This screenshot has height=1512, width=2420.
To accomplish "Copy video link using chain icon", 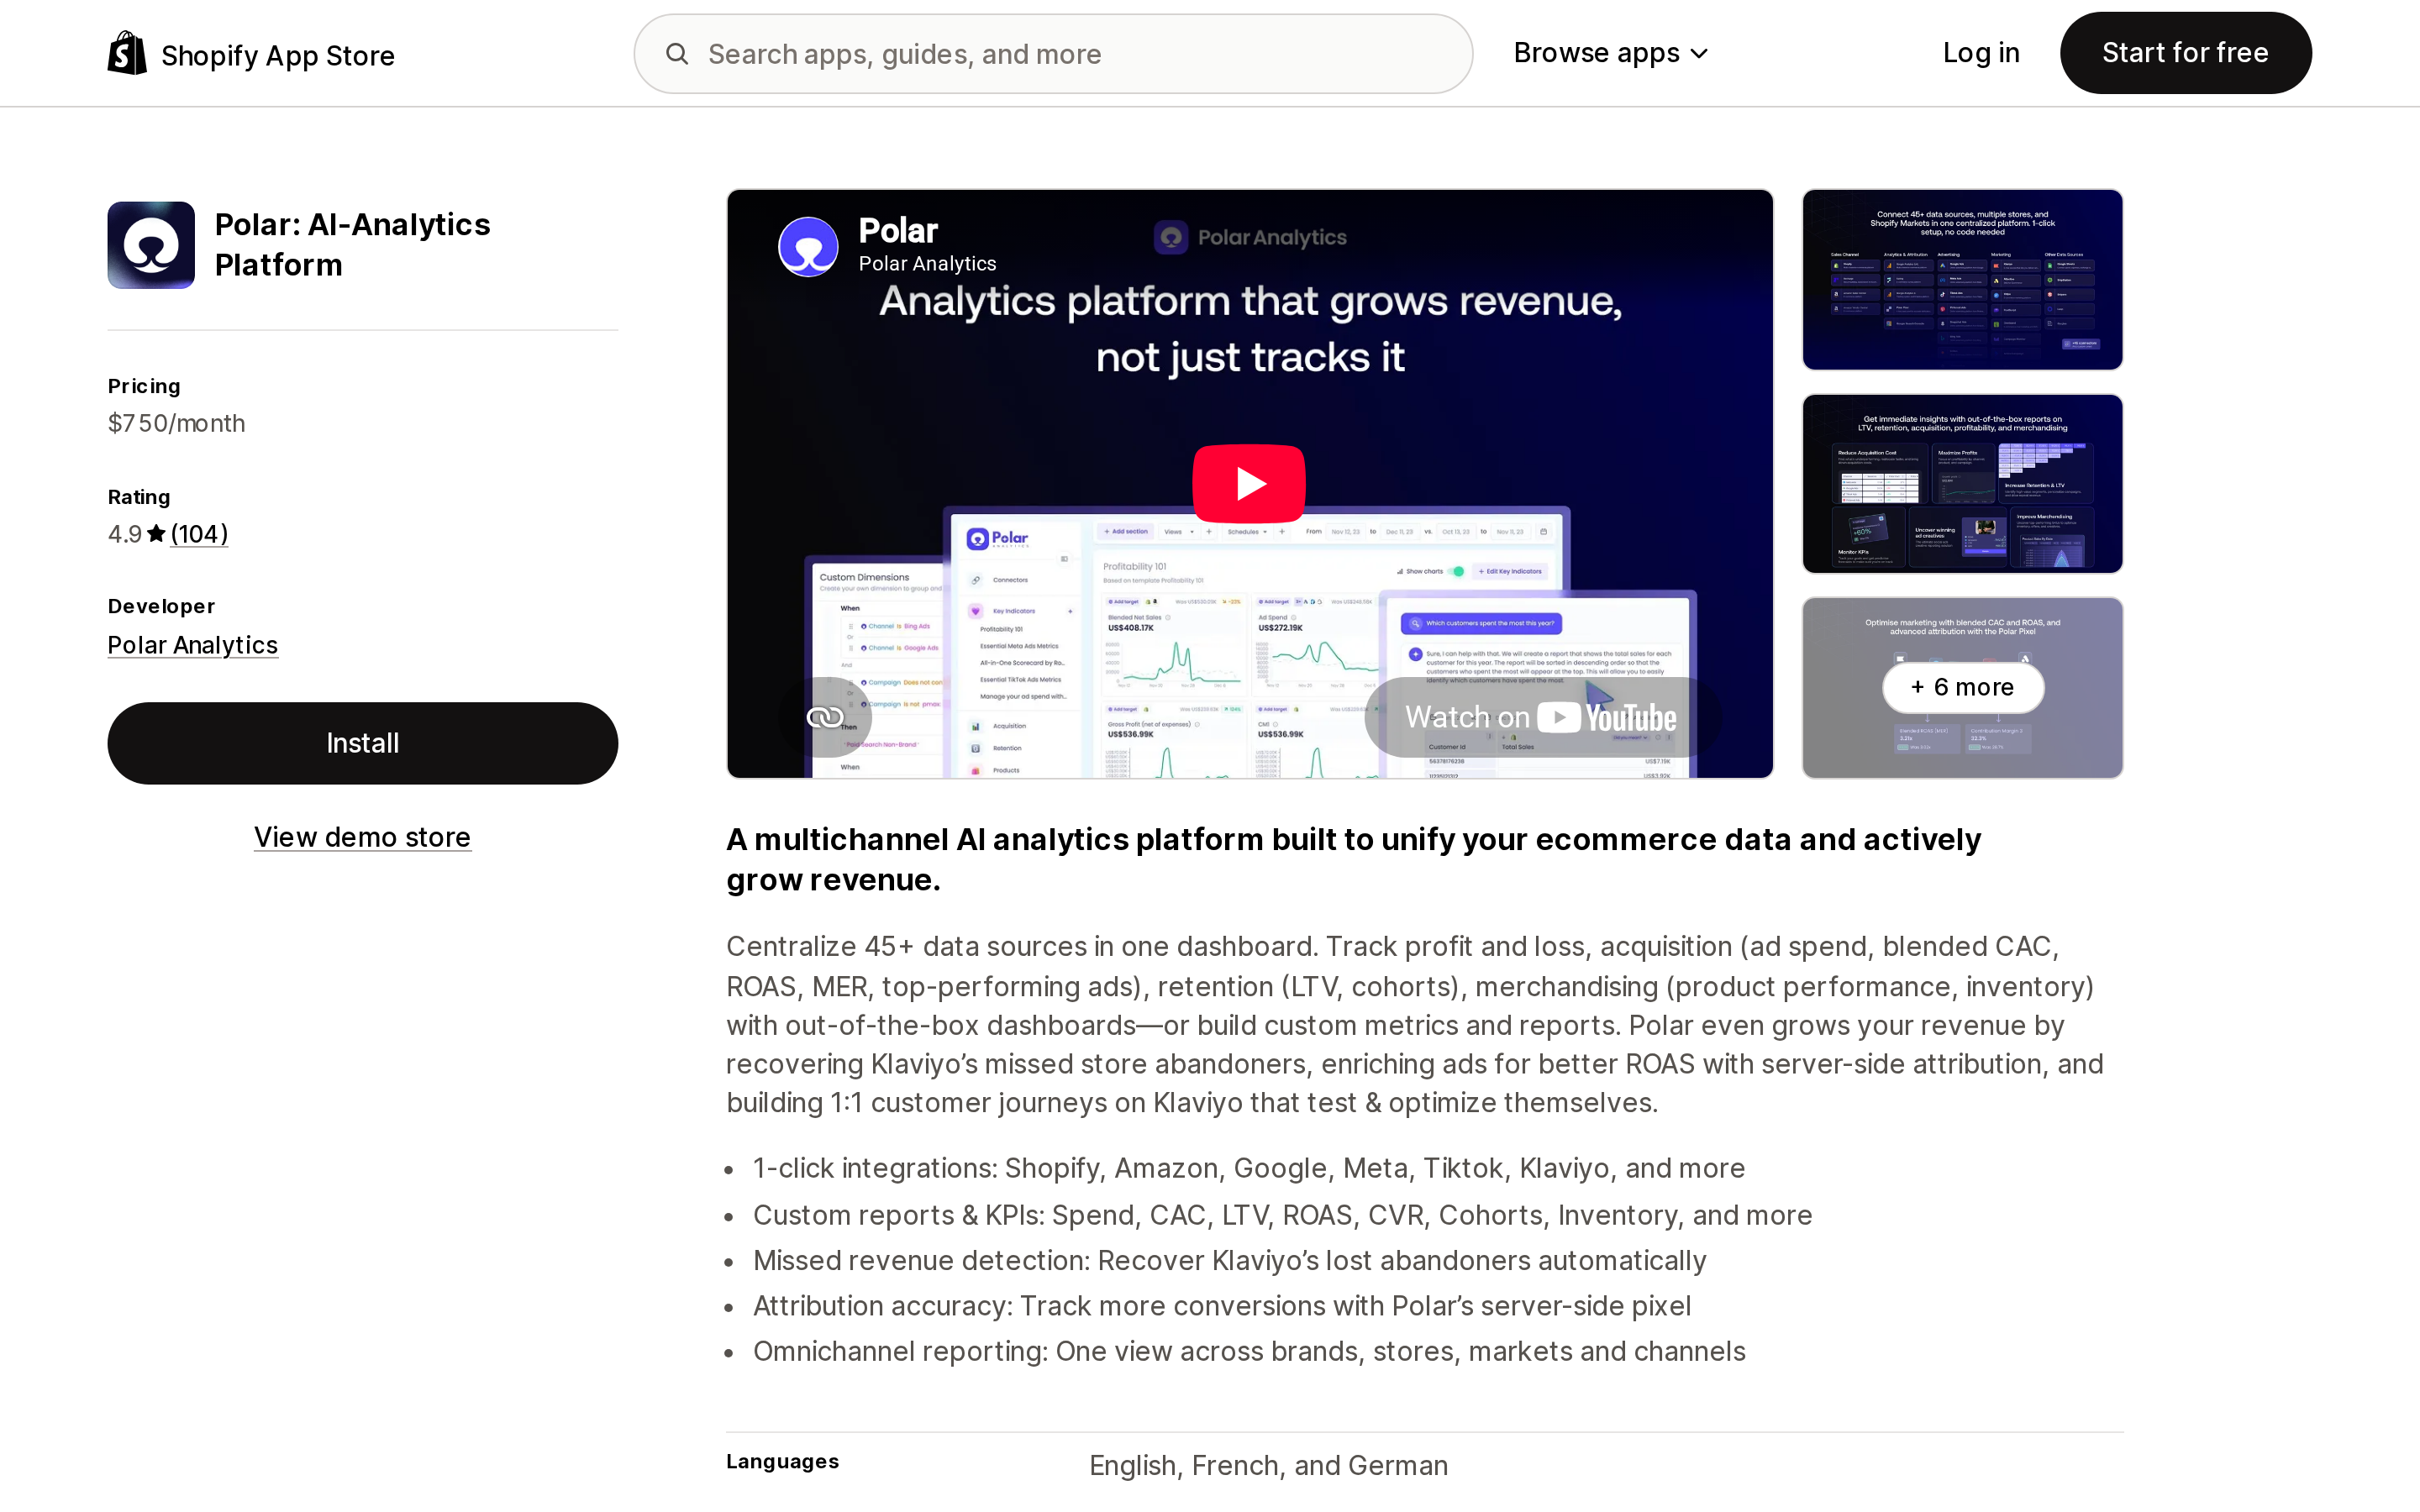I will click(x=825, y=717).
